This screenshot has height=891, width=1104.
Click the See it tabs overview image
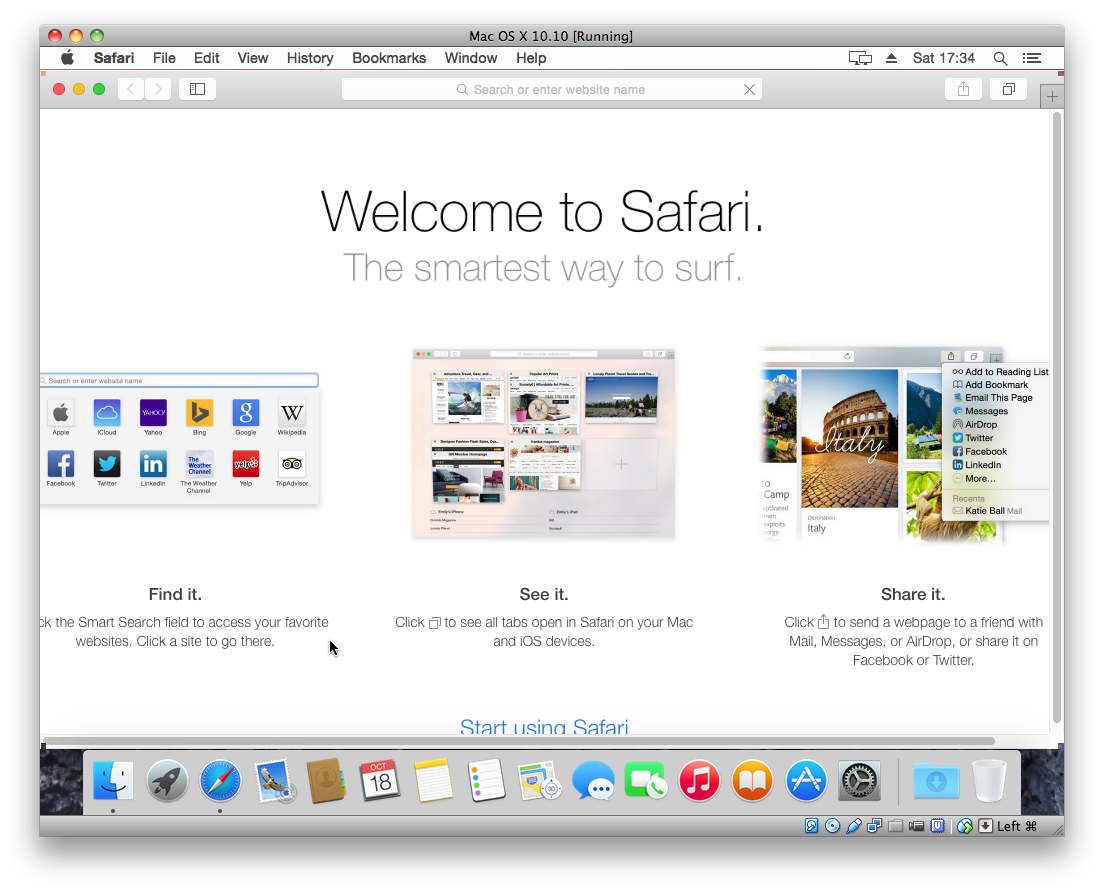tap(544, 443)
